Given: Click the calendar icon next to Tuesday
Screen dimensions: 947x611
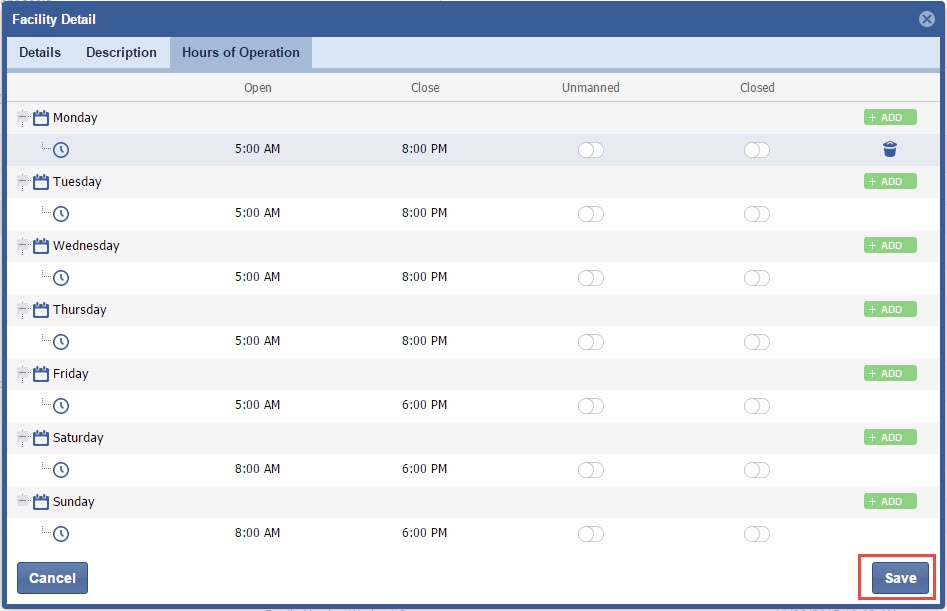Looking at the screenshot, I should coord(41,182).
